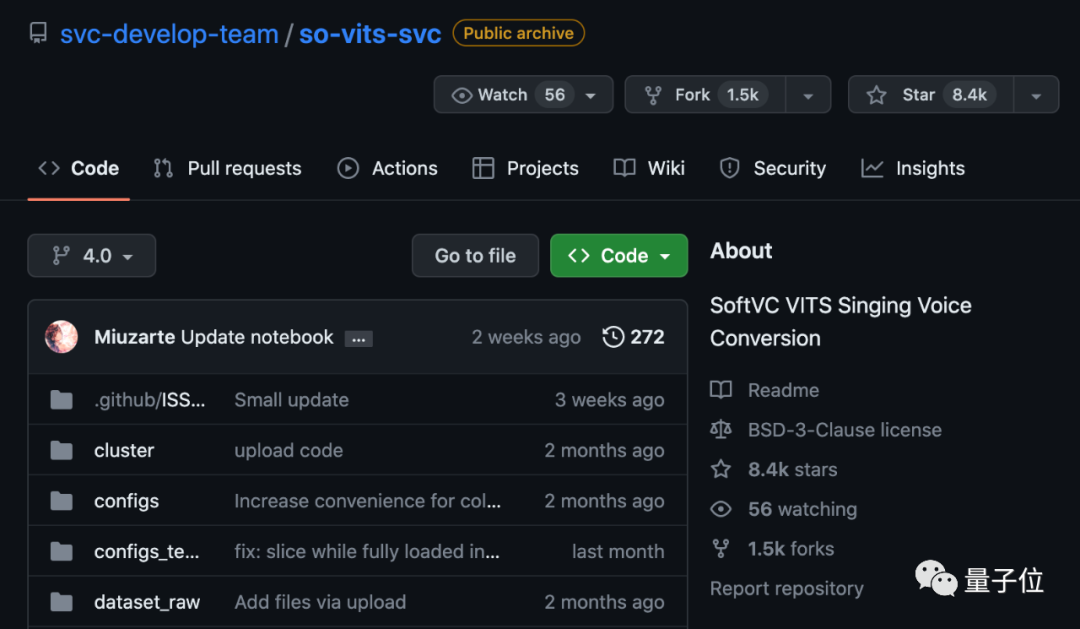The image size is (1080, 629).
Task: Expand the green Code dropdown
Action: (619, 256)
